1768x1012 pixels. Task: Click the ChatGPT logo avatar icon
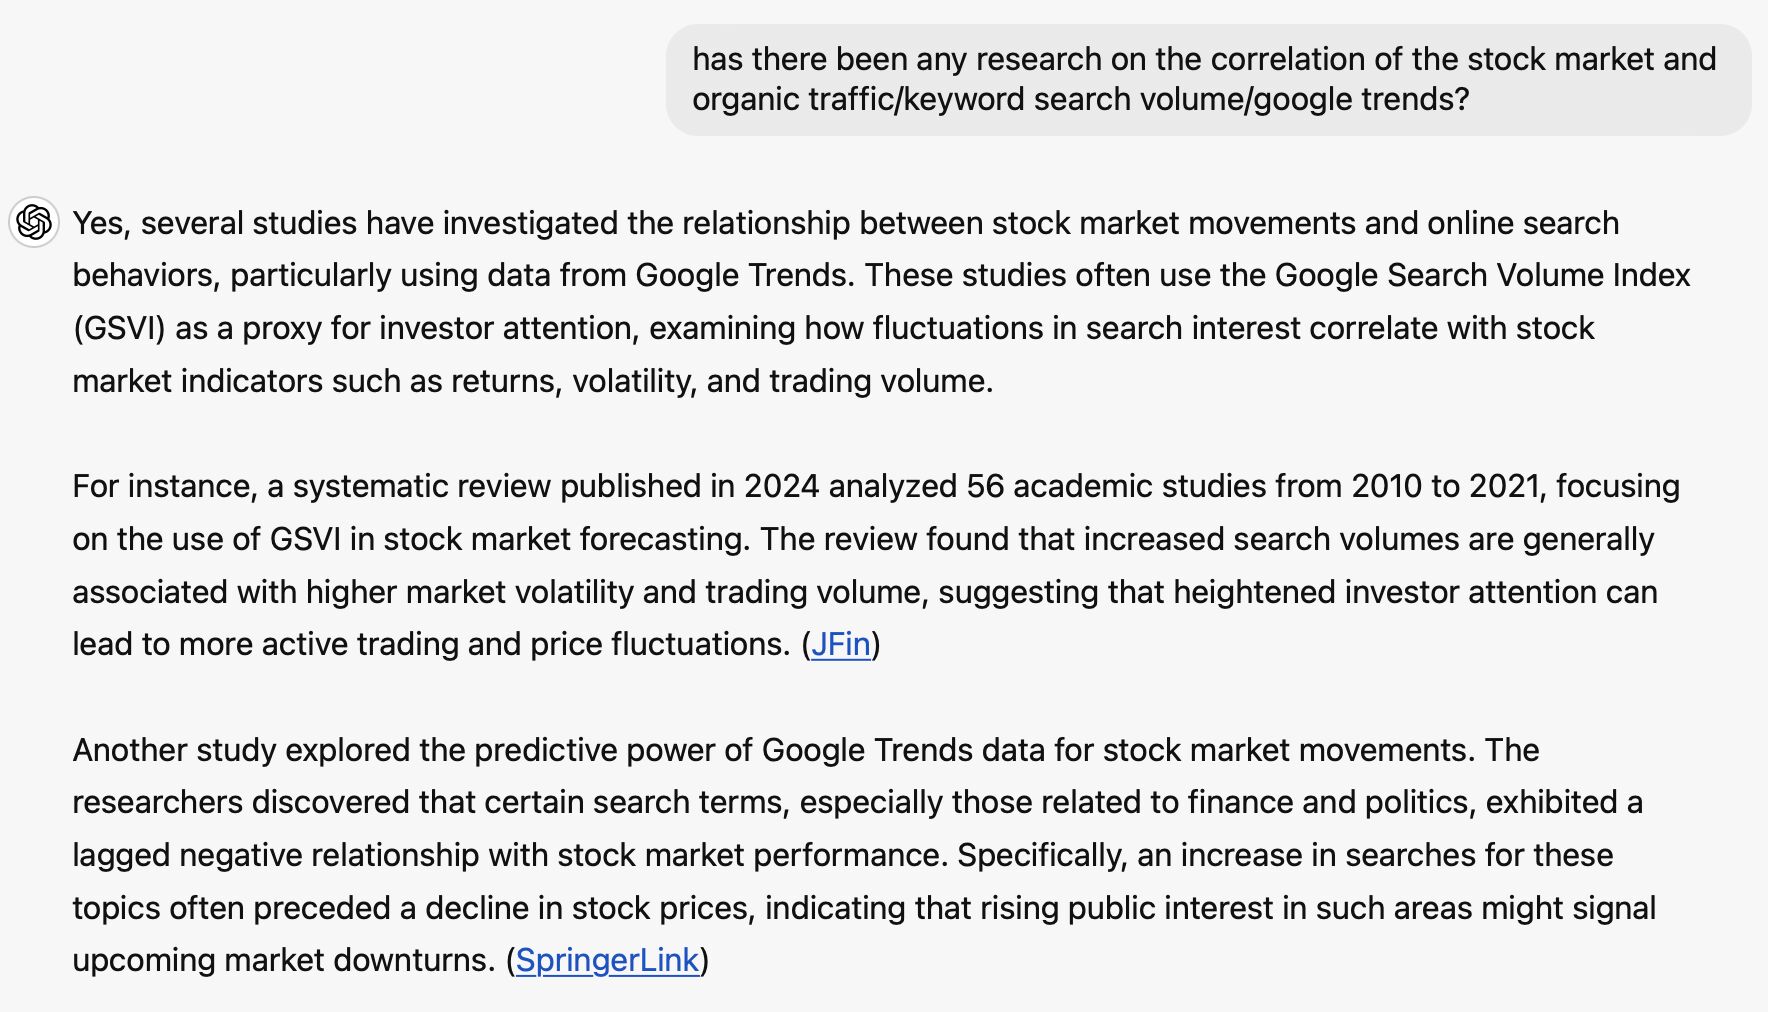pyautogui.click(x=33, y=222)
